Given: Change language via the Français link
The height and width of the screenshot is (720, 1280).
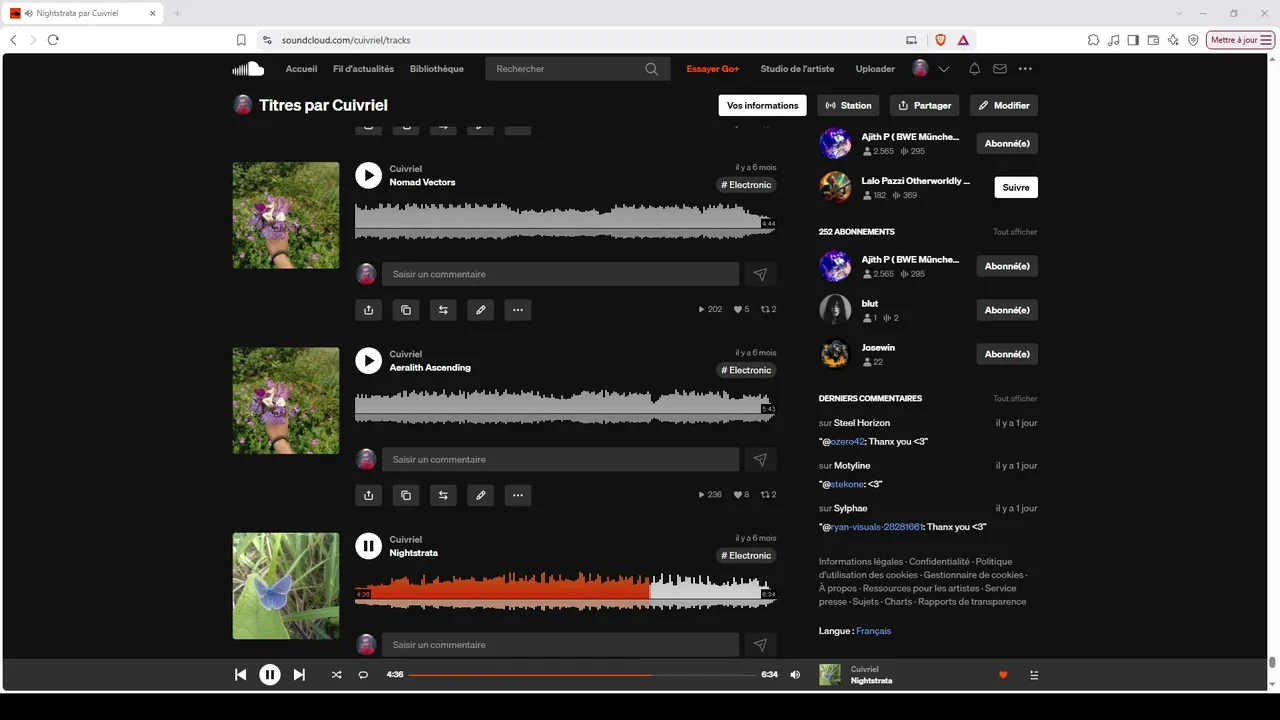Looking at the screenshot, I should coord(873,631).
